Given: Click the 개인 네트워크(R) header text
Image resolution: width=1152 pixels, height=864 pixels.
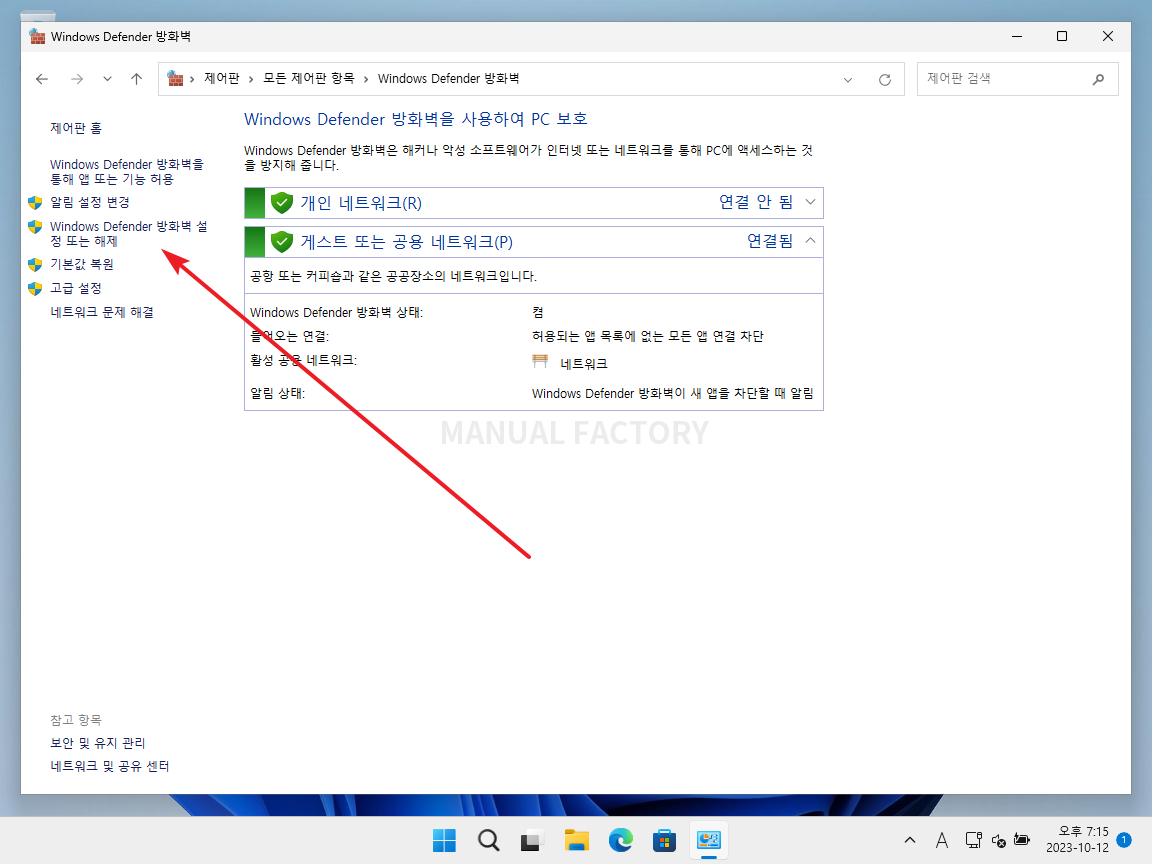Looking at the screenshot, I should (x=361, y=203).
